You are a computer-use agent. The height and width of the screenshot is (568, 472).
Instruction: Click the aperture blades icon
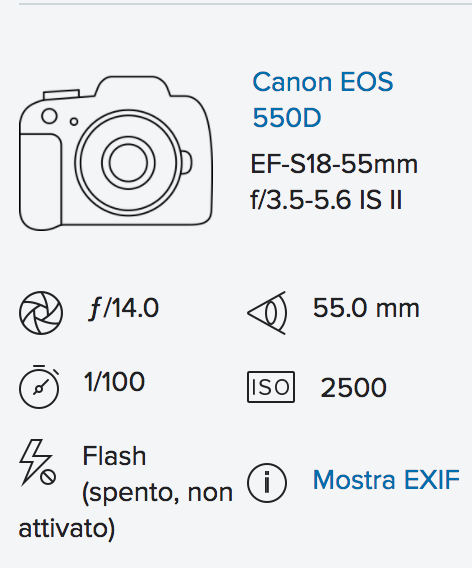tap(41, 313)
